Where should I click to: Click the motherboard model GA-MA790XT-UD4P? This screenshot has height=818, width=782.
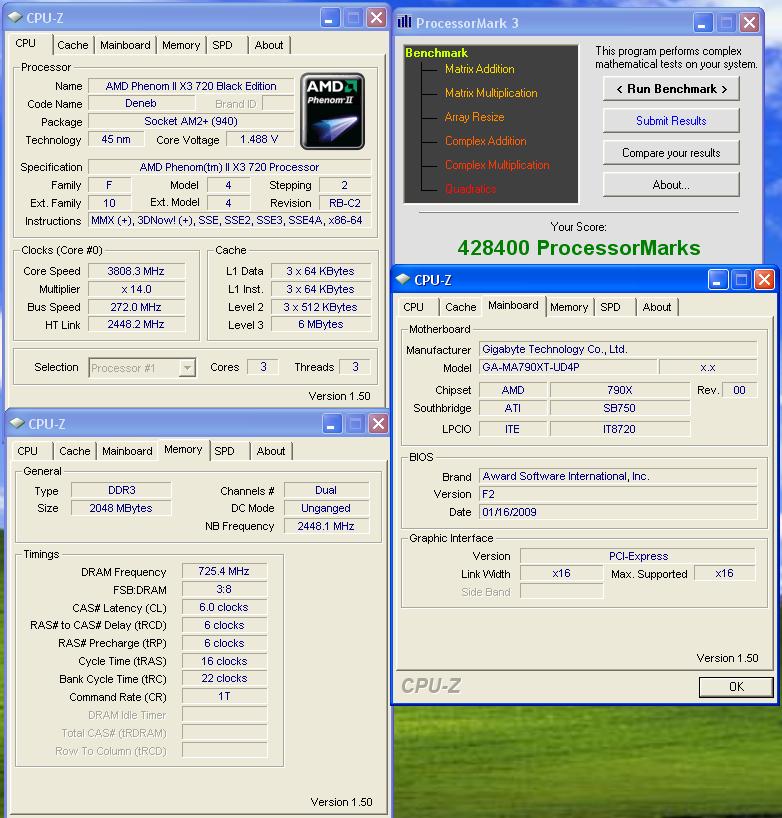coord(568,367)
